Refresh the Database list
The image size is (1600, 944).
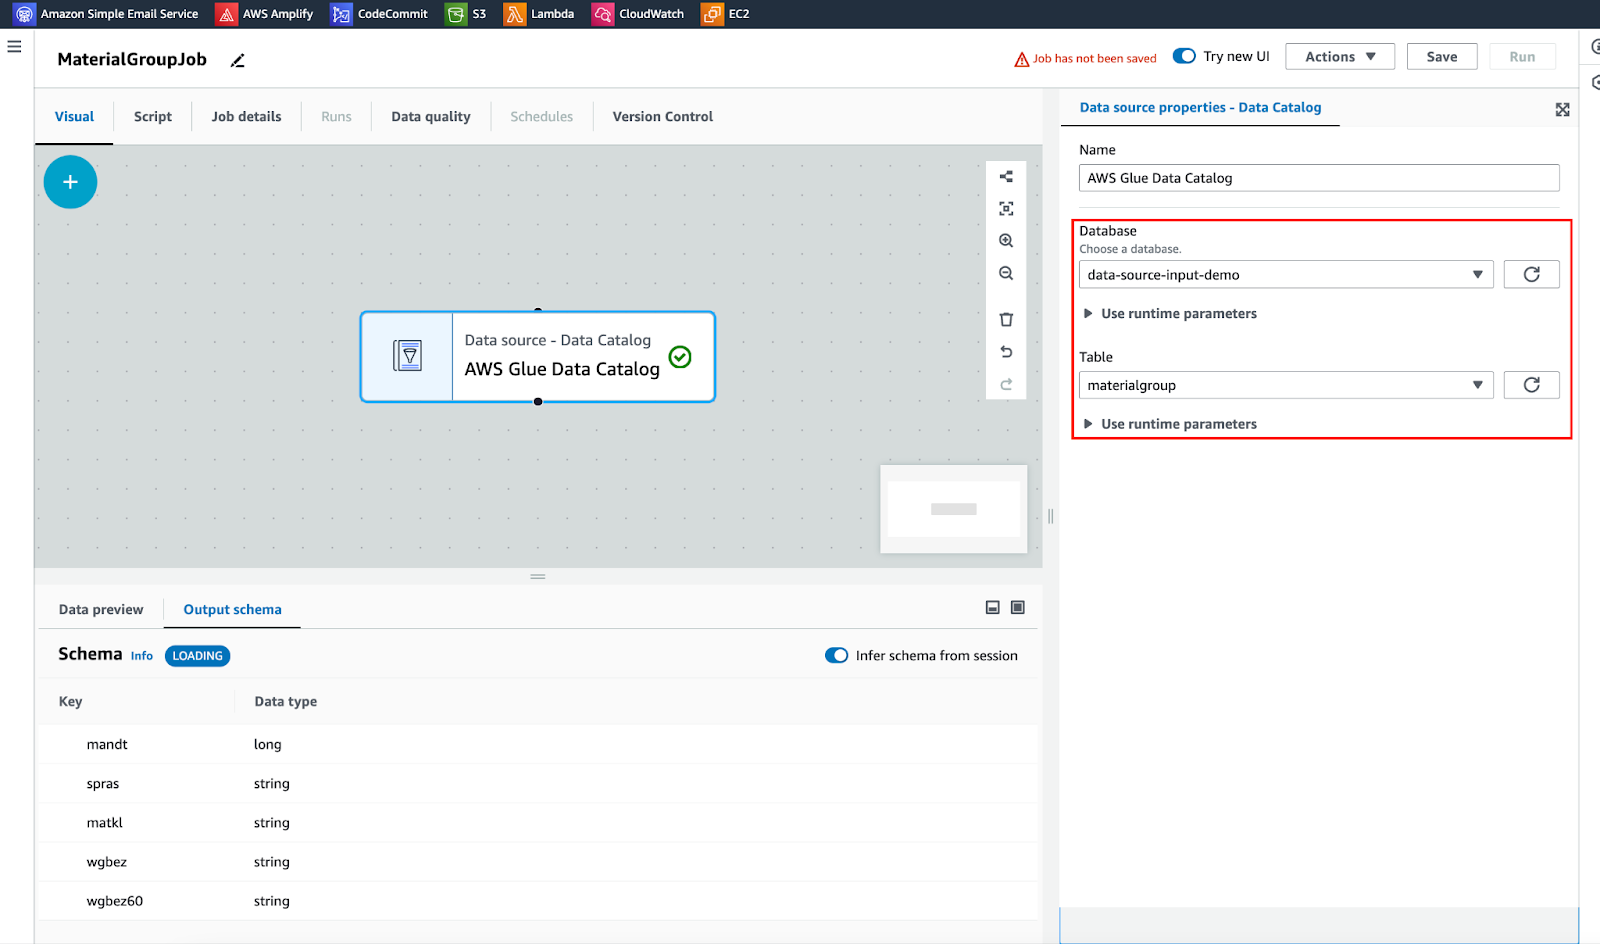click(1531, 275)
